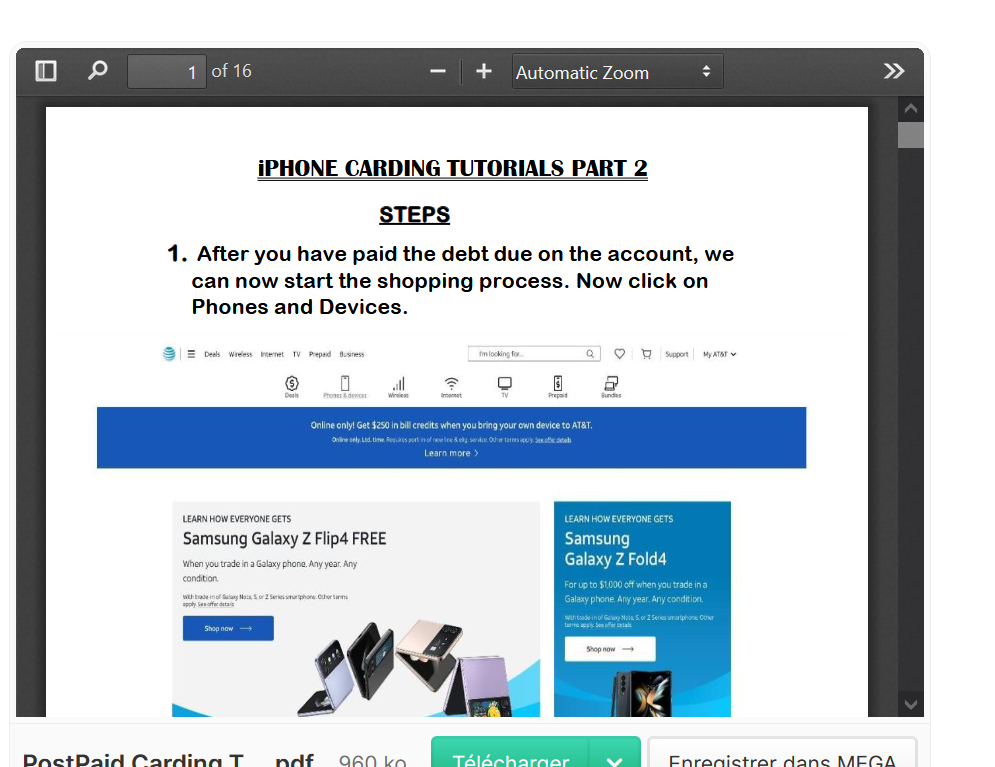The image size is (995, 767).
Task: Click Shop now for the Galaxy Z Flip4
Action: click(227, 628)
